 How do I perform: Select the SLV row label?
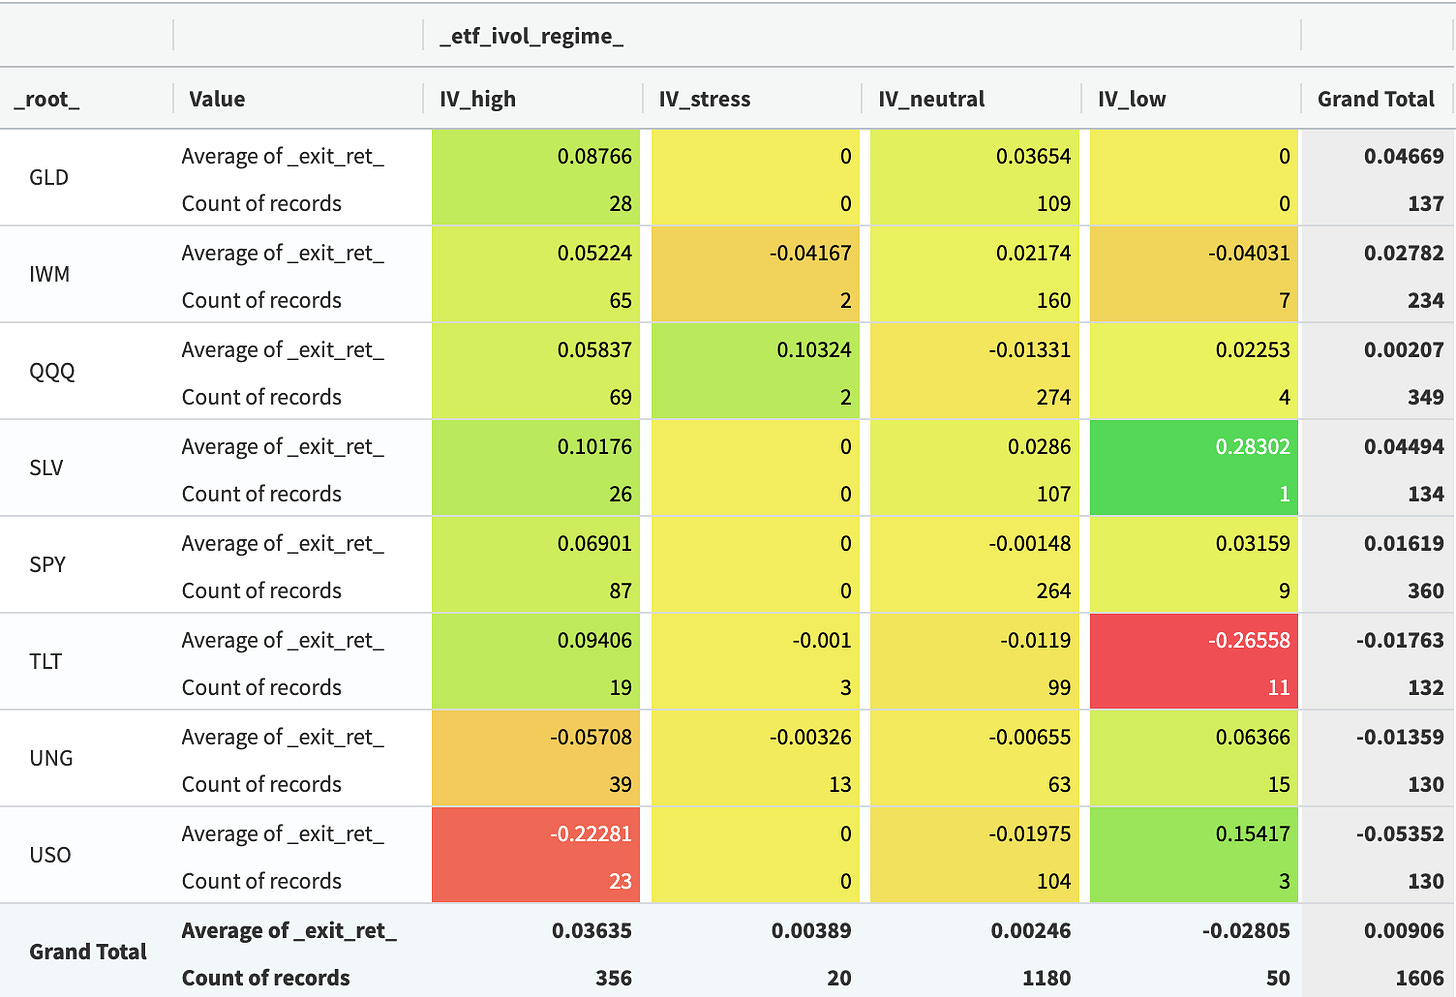pos(46,468)
